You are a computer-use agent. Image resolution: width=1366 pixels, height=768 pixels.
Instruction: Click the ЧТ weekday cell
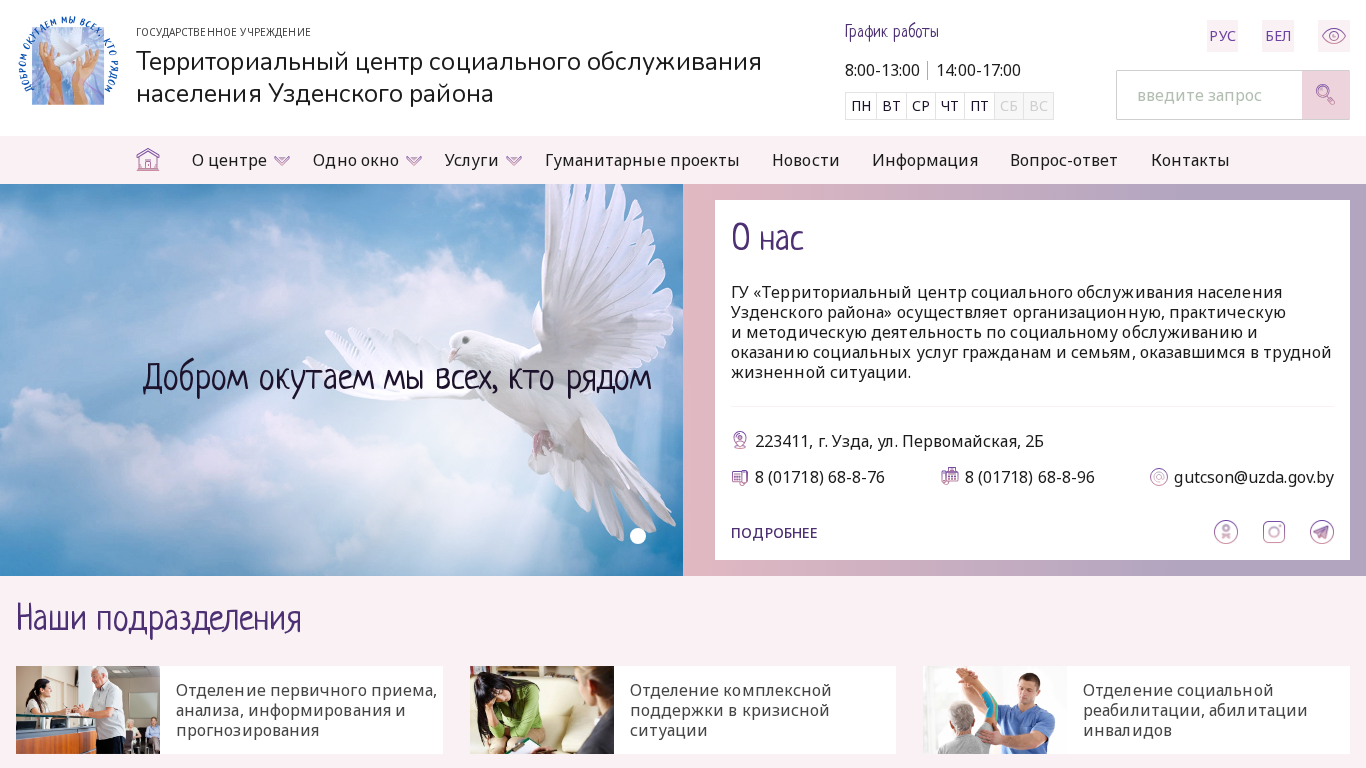tap(950, 106)
